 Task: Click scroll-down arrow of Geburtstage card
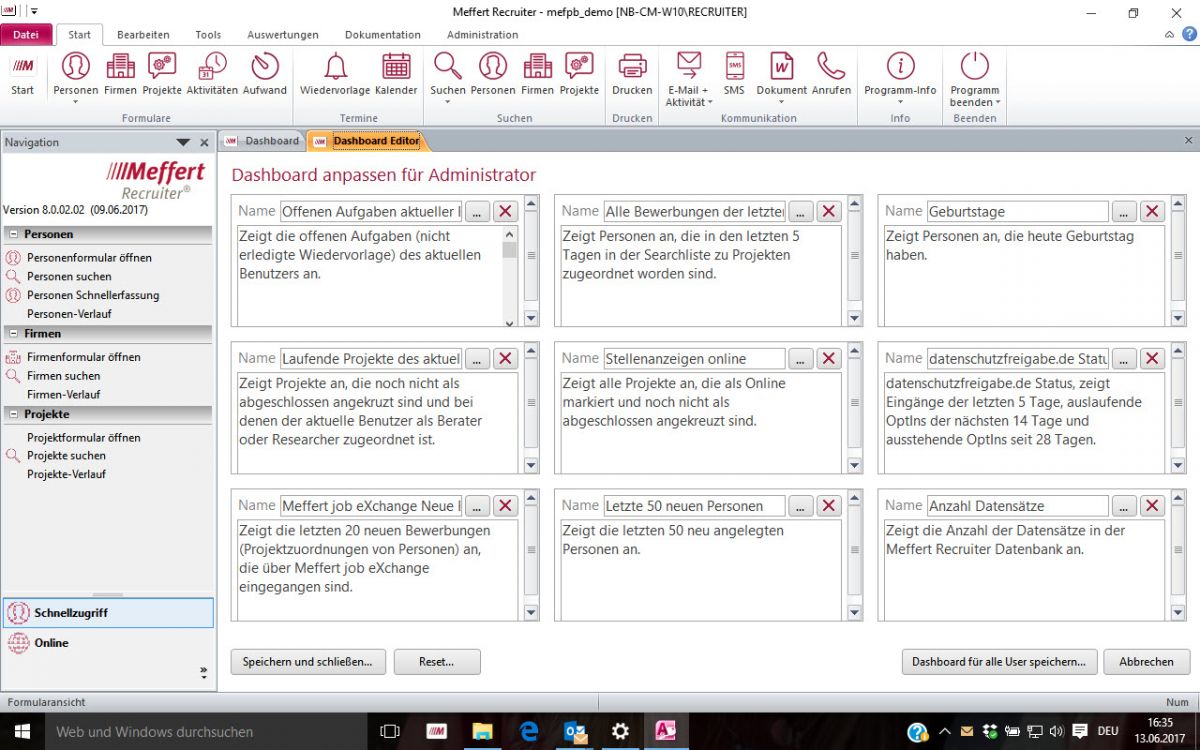pos(1177,319)
